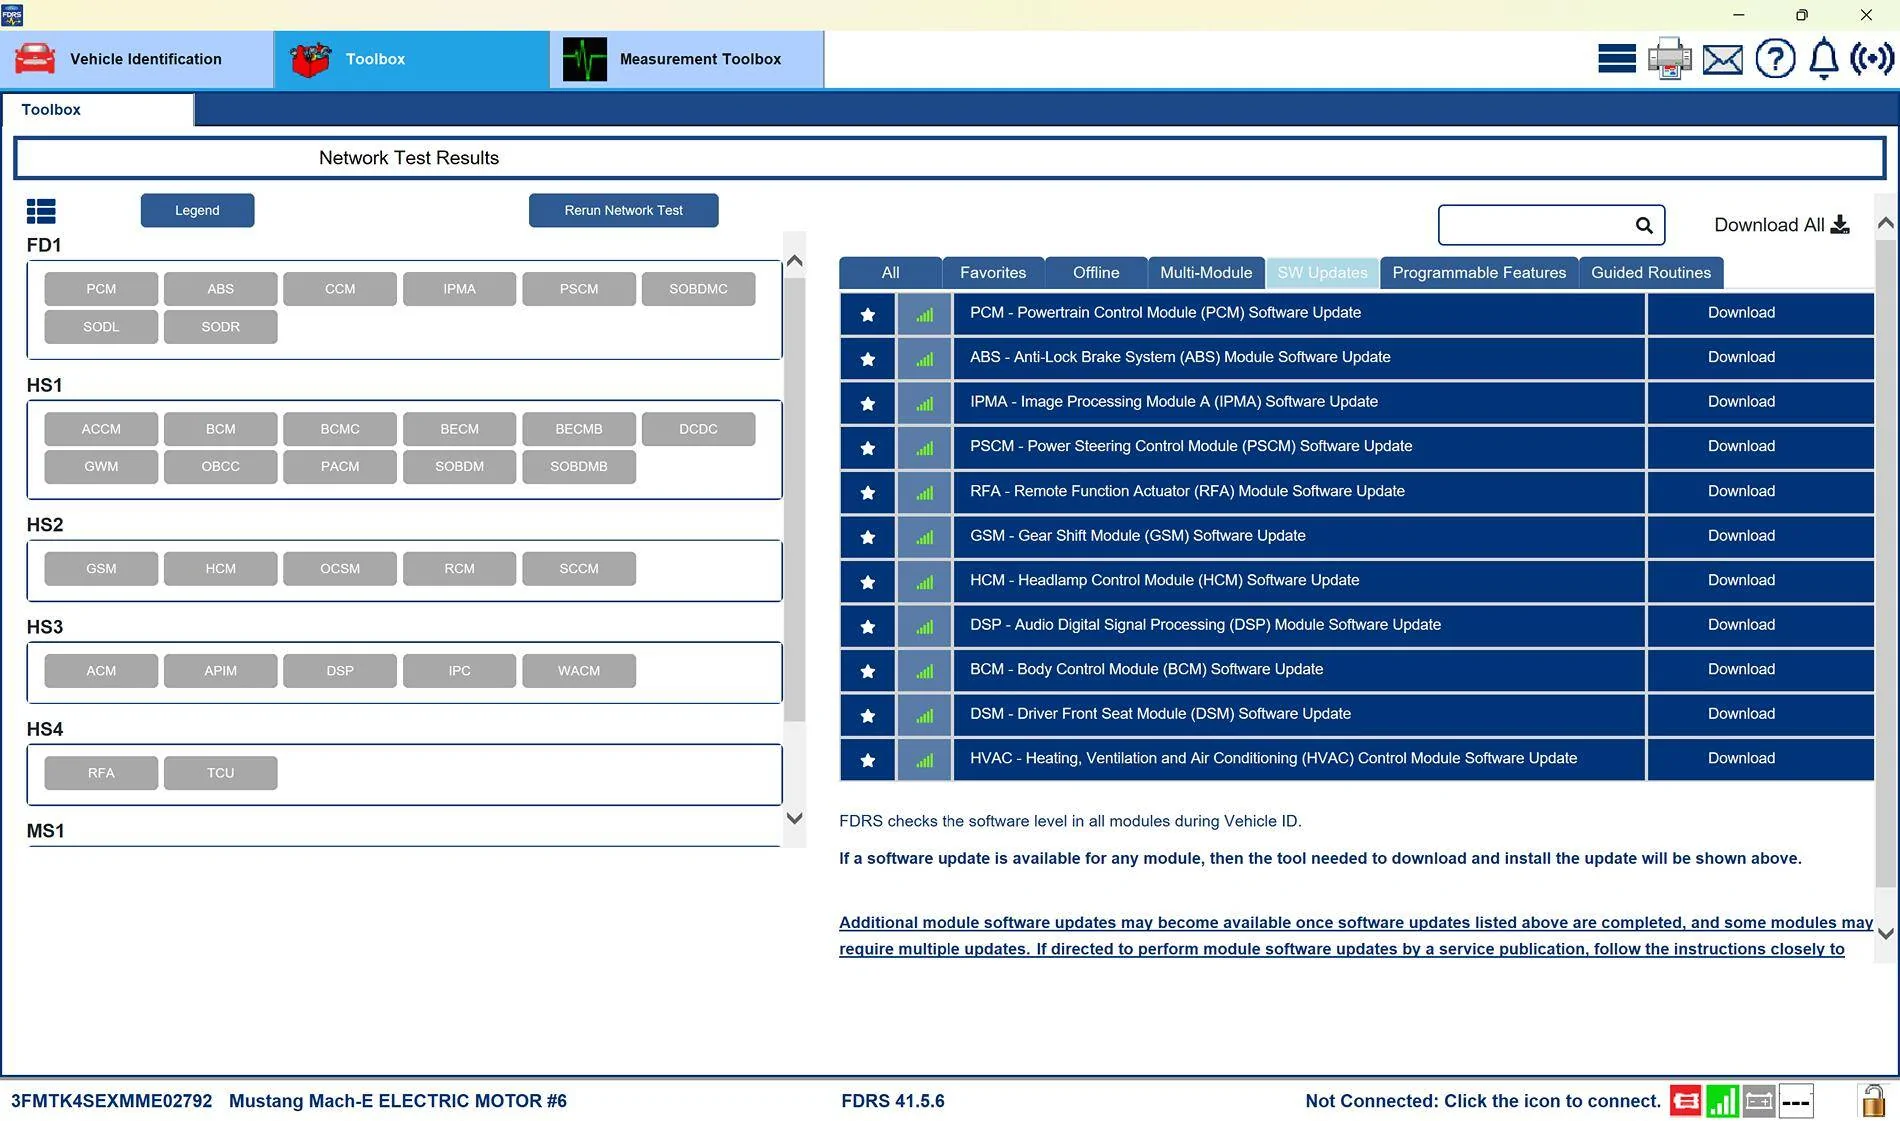Click the green signal bars status icon
The height and width of the screenshot is (1121, 1900).
1722,1101
